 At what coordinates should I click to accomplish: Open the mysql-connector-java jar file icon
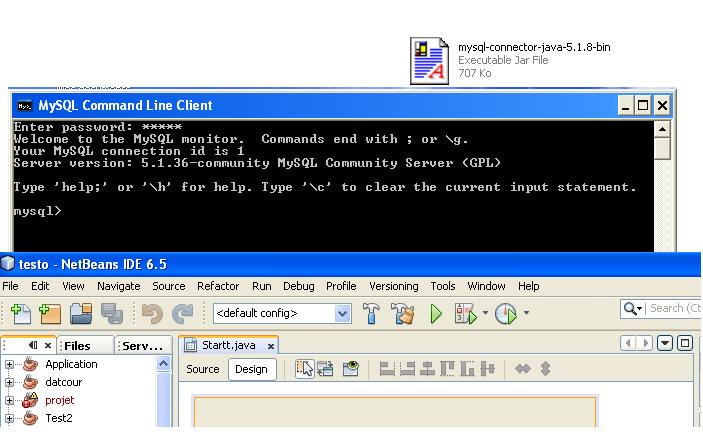point(429,61)
